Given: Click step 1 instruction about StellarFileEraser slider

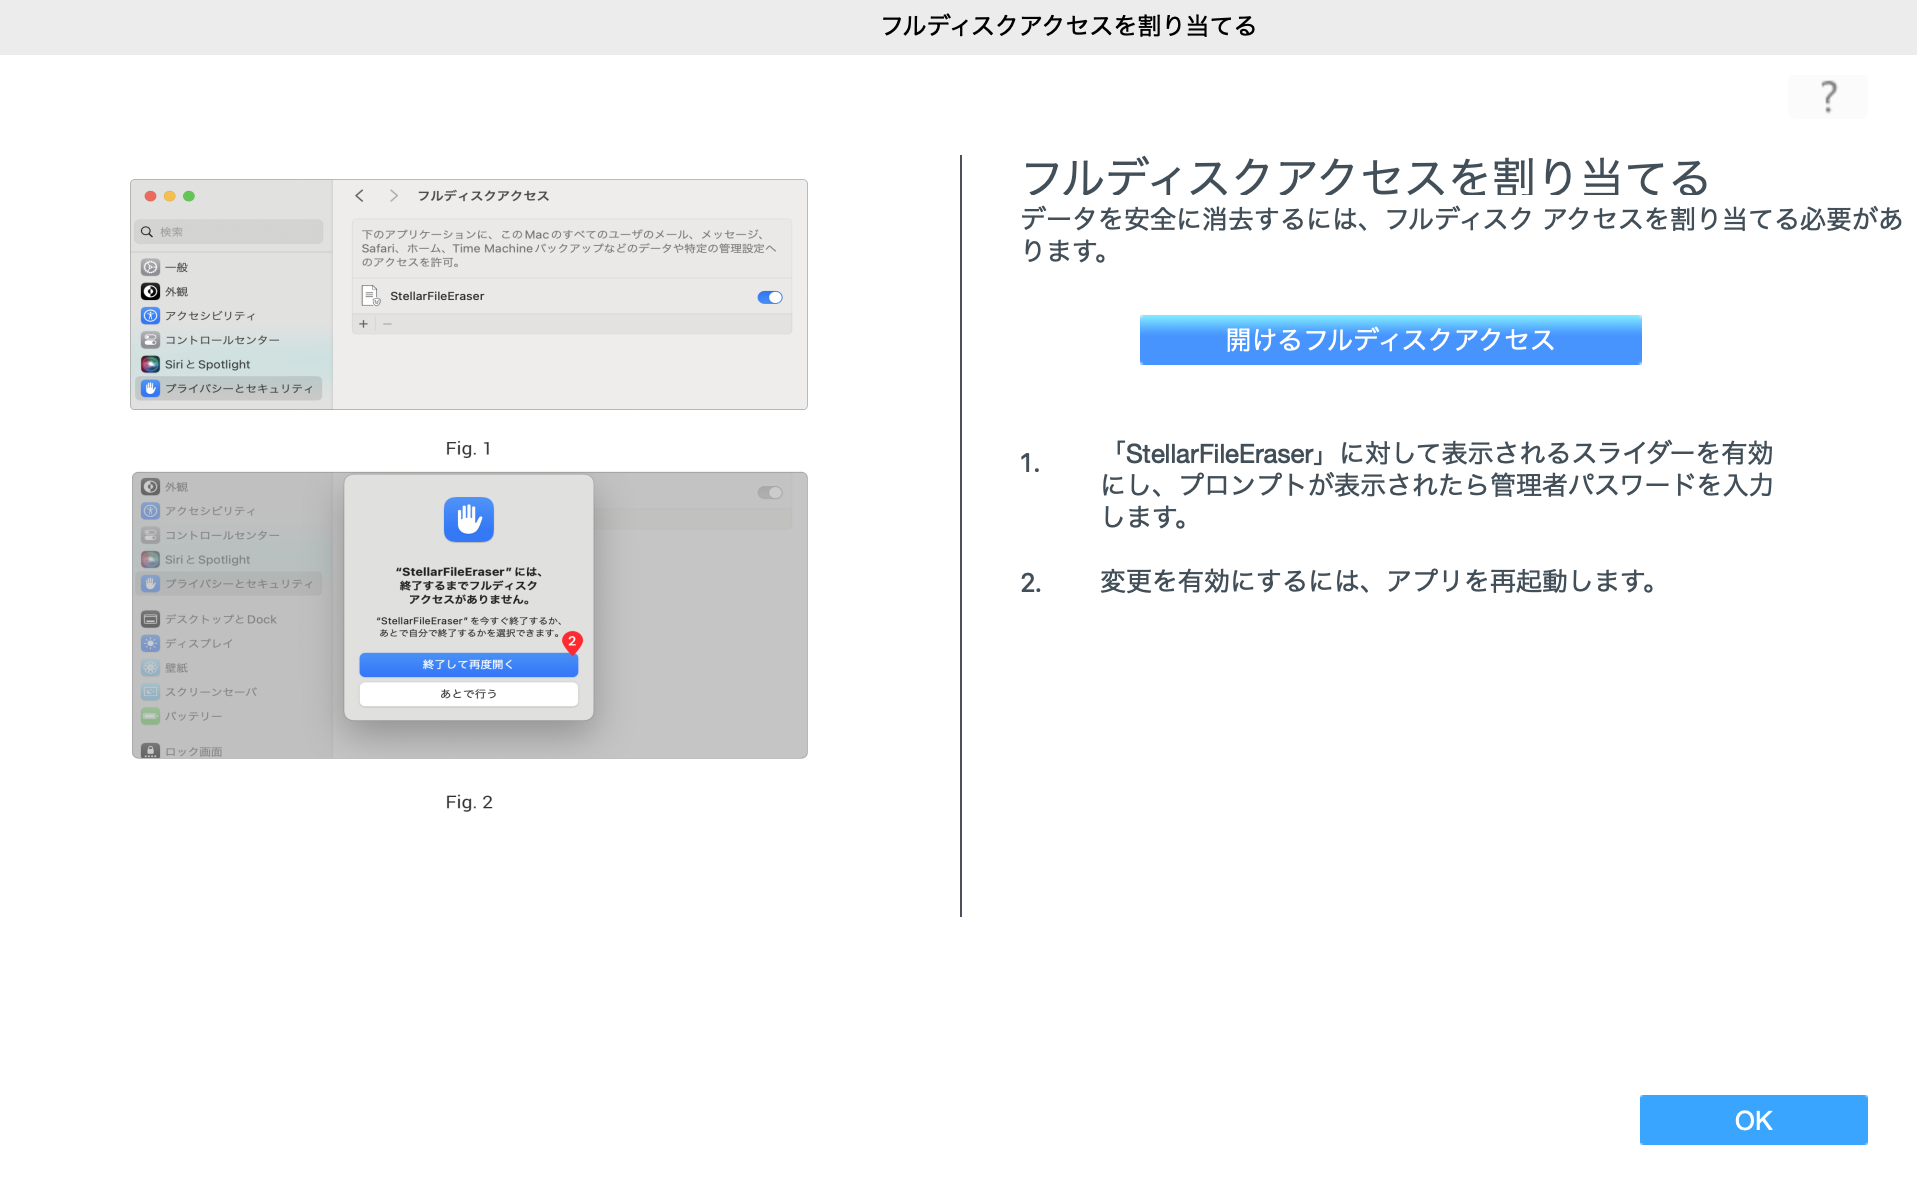Looking at the screenshot, I should [1436, 485].
